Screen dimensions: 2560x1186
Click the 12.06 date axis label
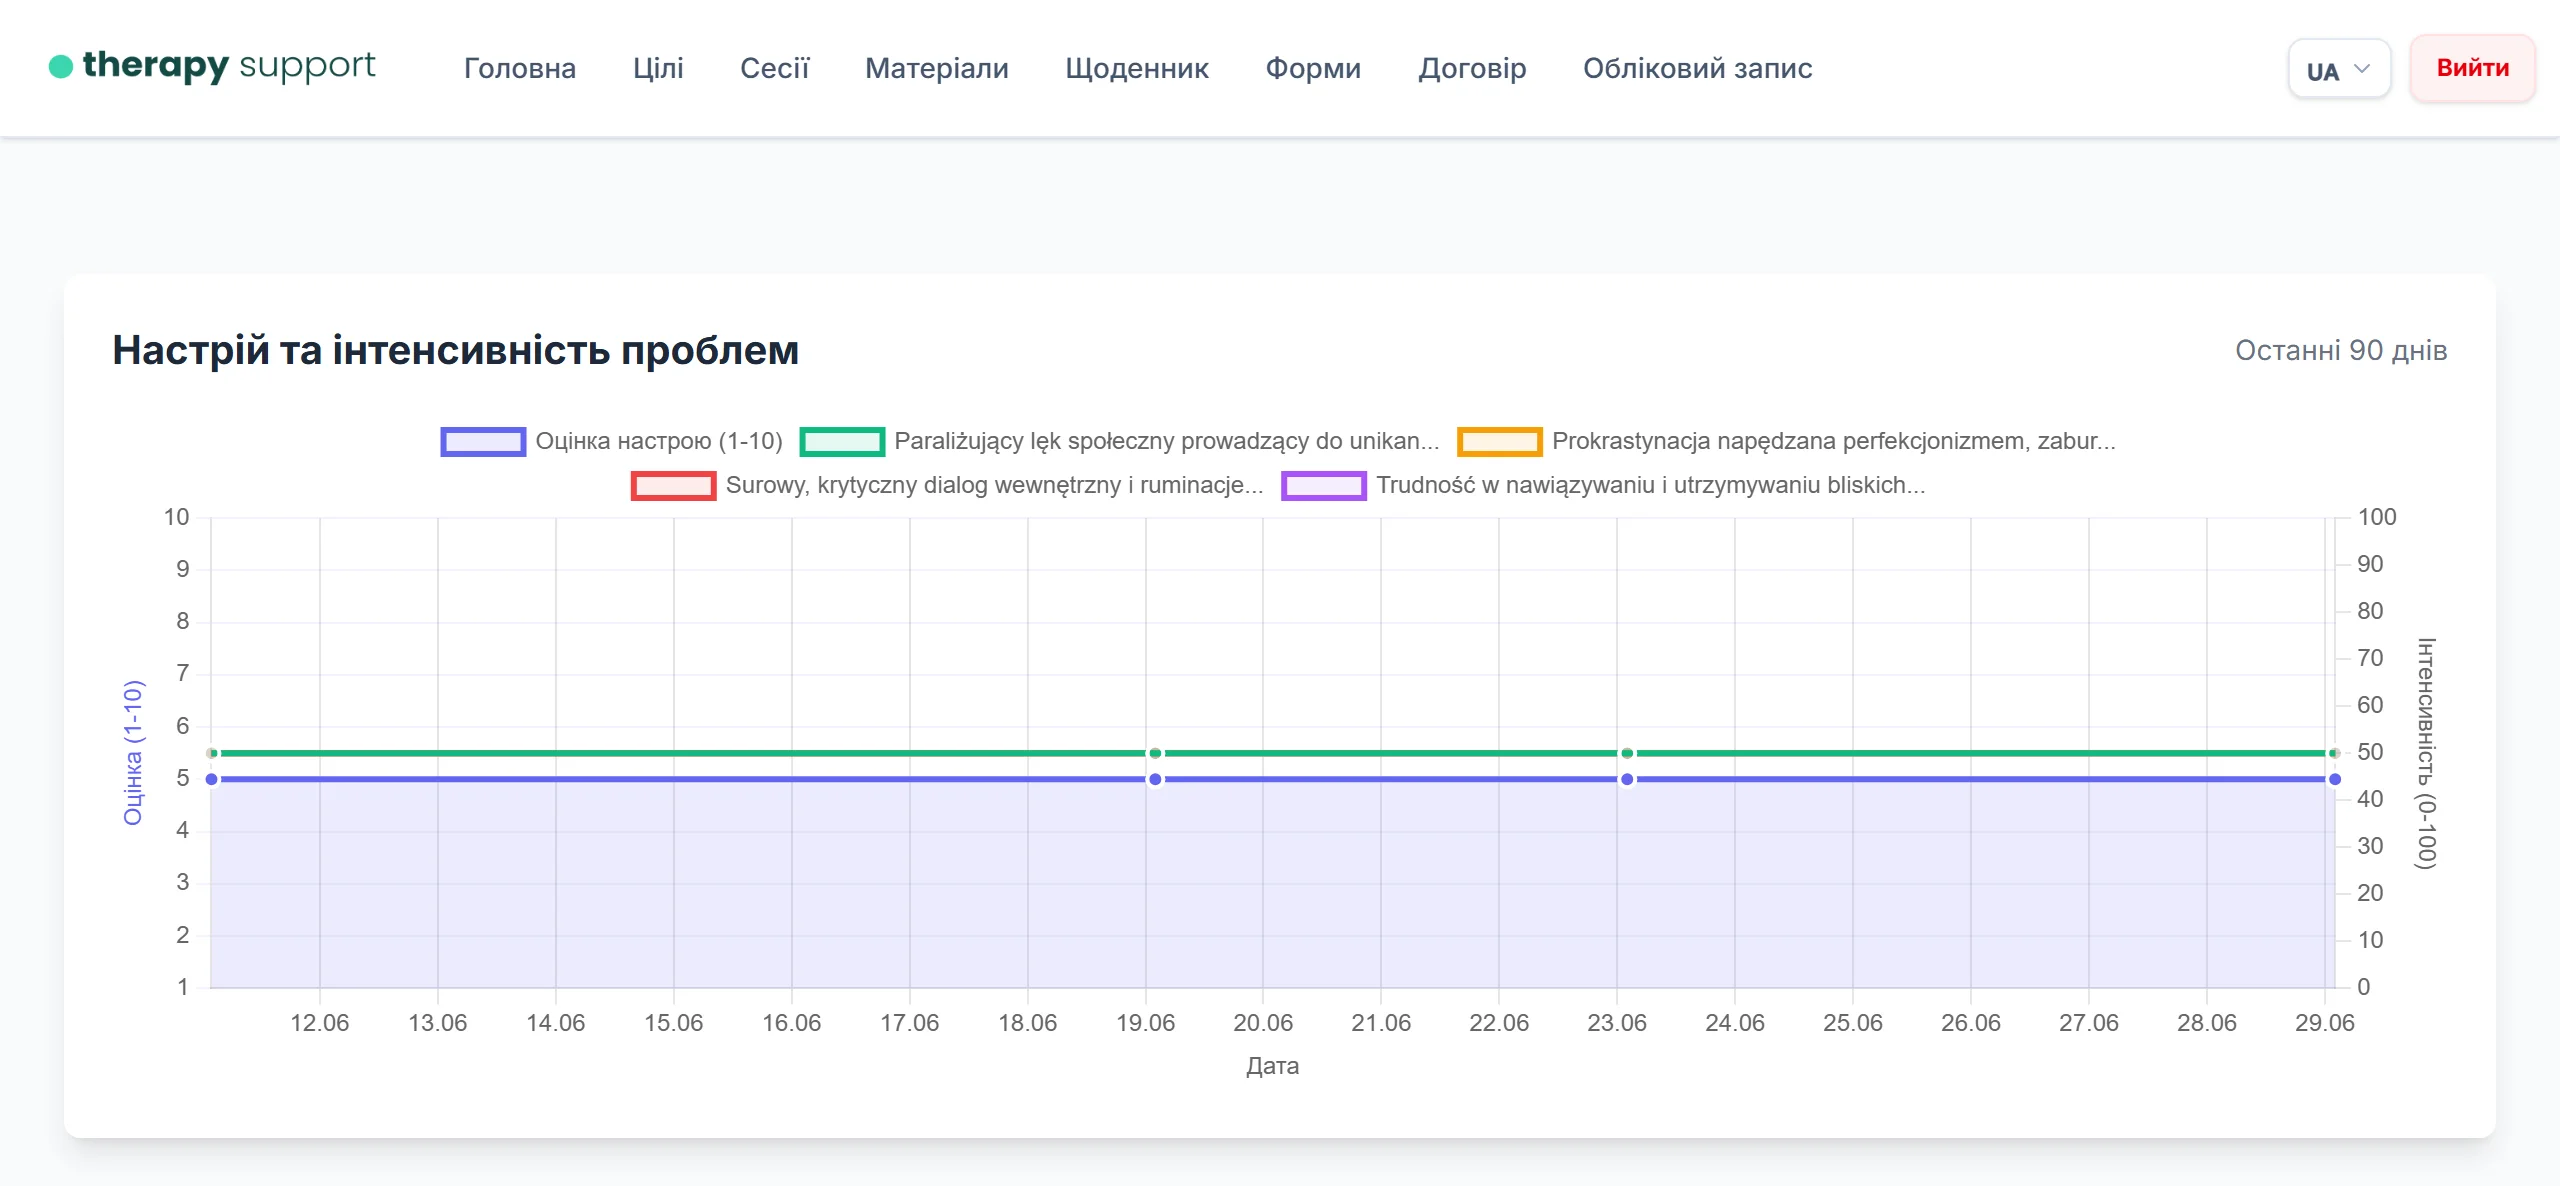[x=319, y=1023]
